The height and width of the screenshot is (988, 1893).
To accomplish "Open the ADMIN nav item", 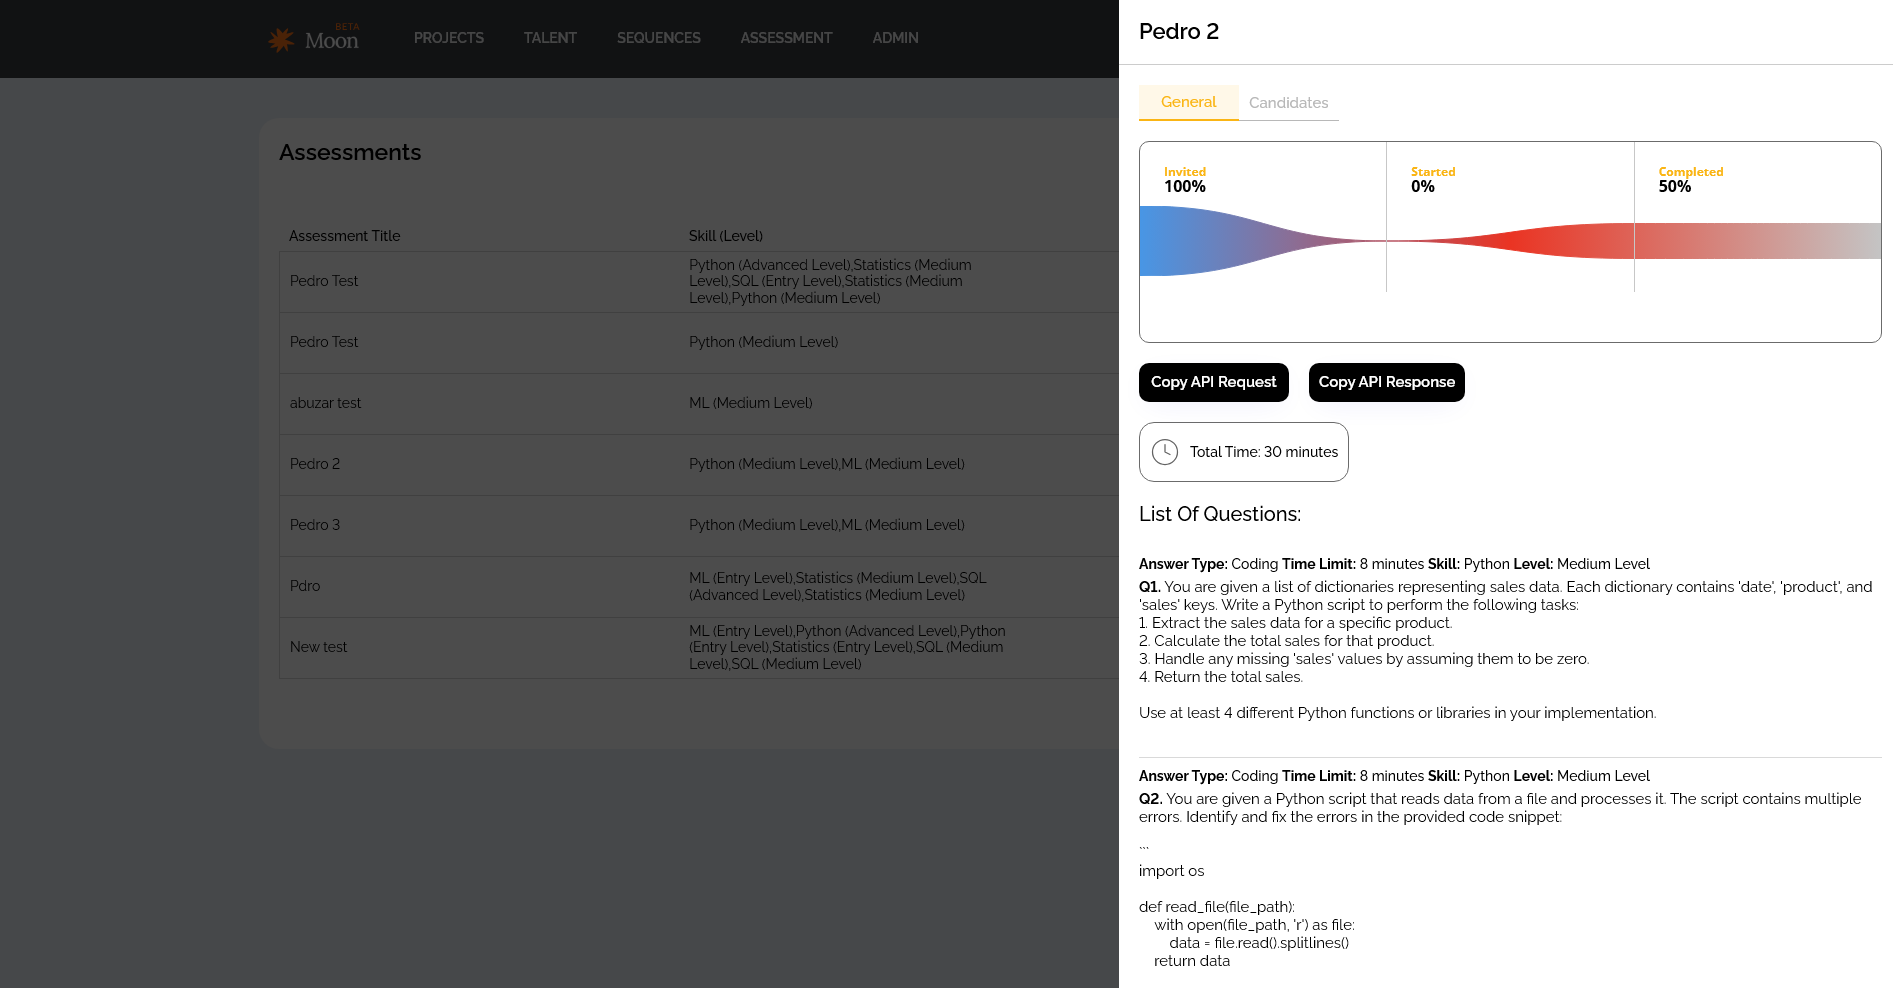I will click(x=895, y=38).
